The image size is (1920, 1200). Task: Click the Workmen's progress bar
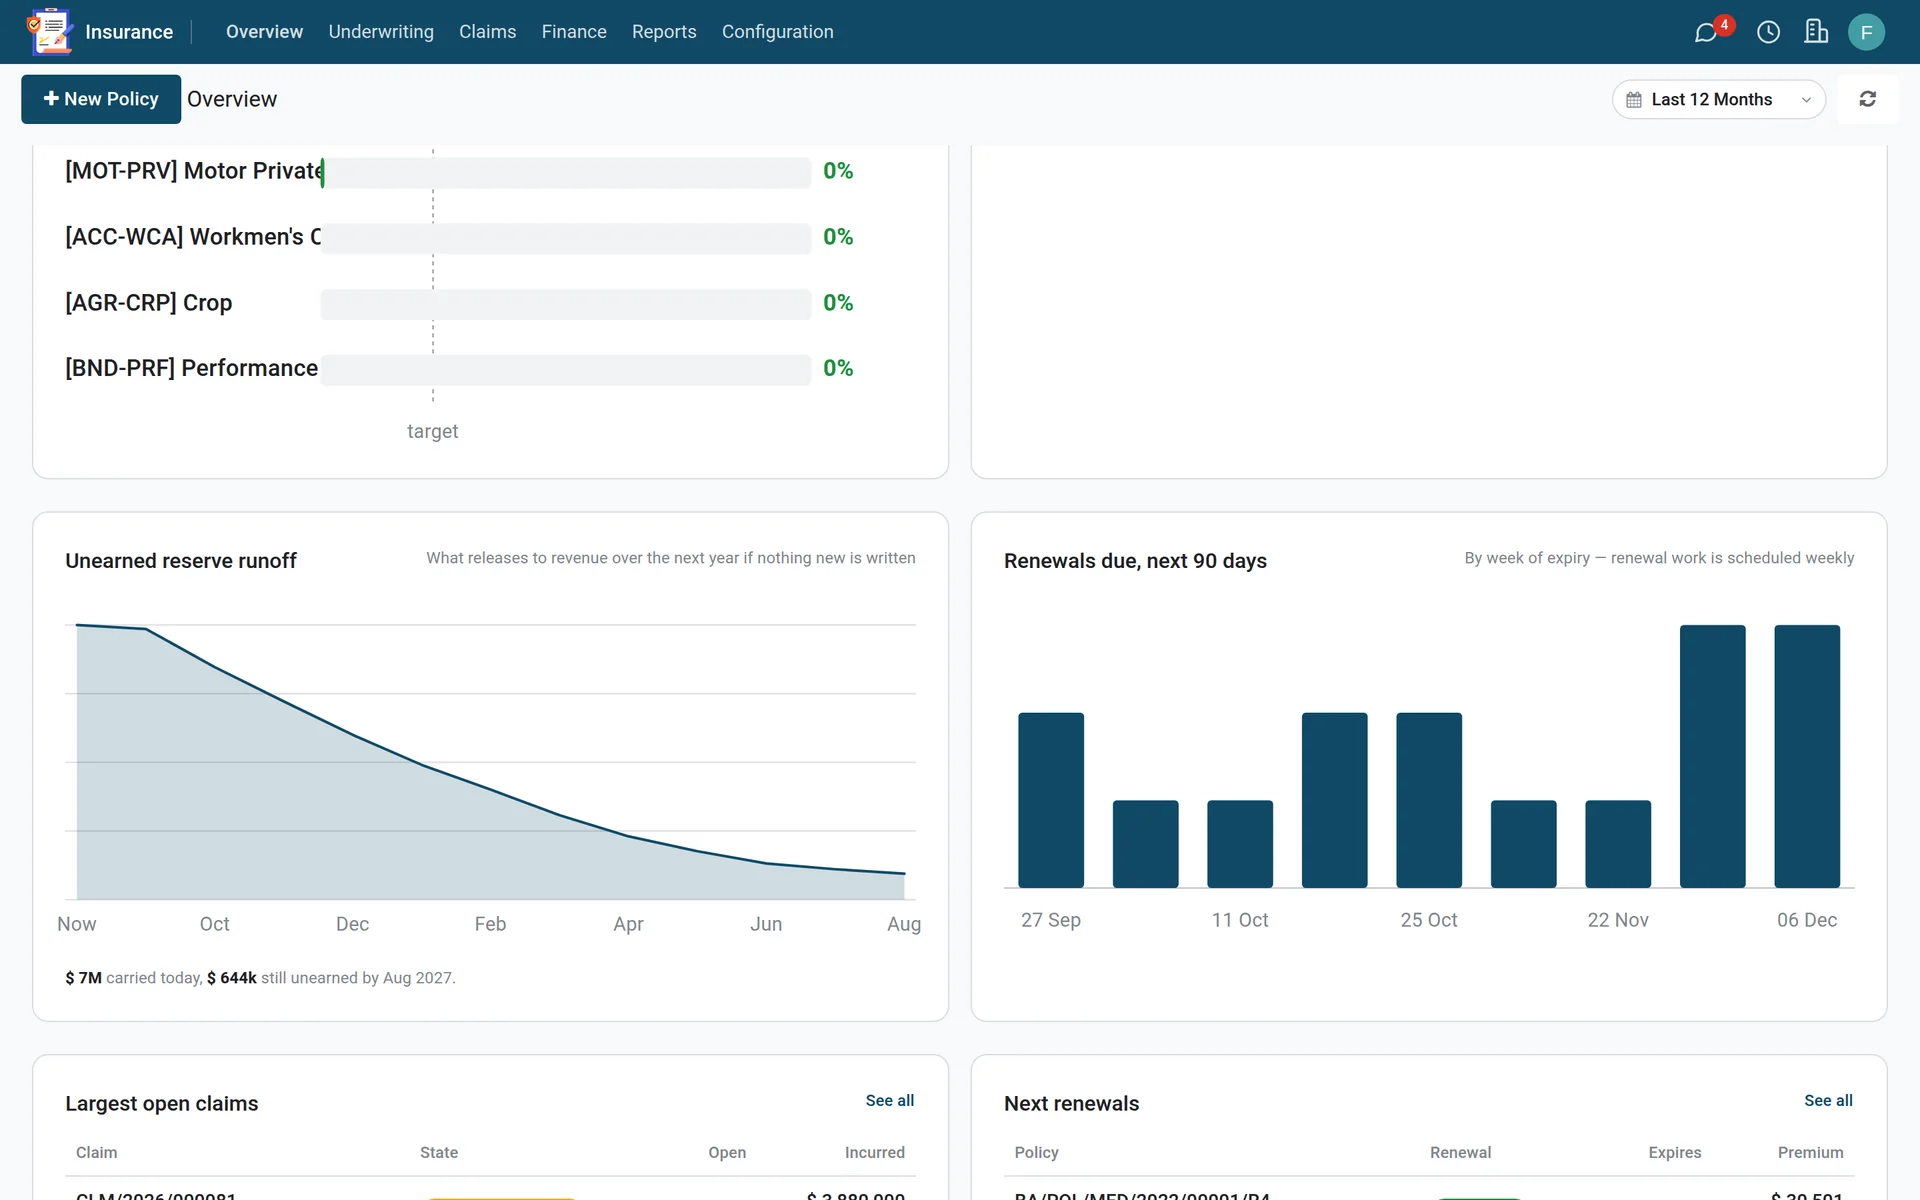[x=566, y=238]
